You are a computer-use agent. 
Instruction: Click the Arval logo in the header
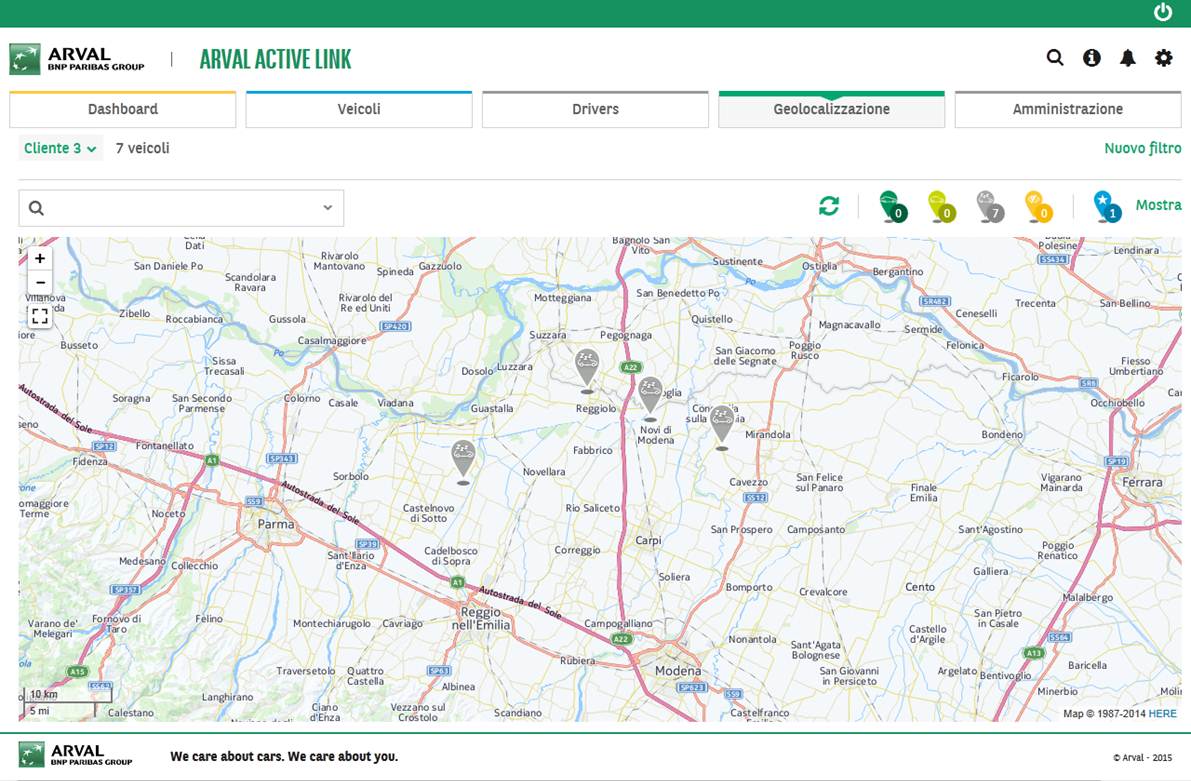(77, 58)
